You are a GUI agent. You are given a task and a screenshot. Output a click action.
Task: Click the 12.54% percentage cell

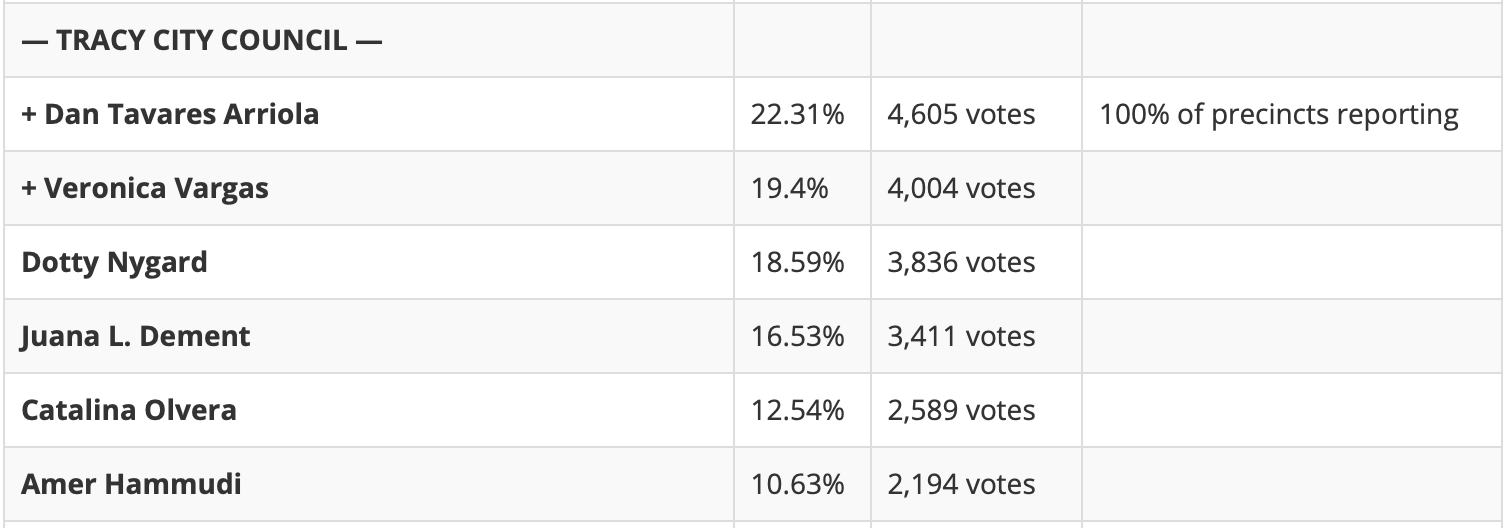(x=797, y=411)
